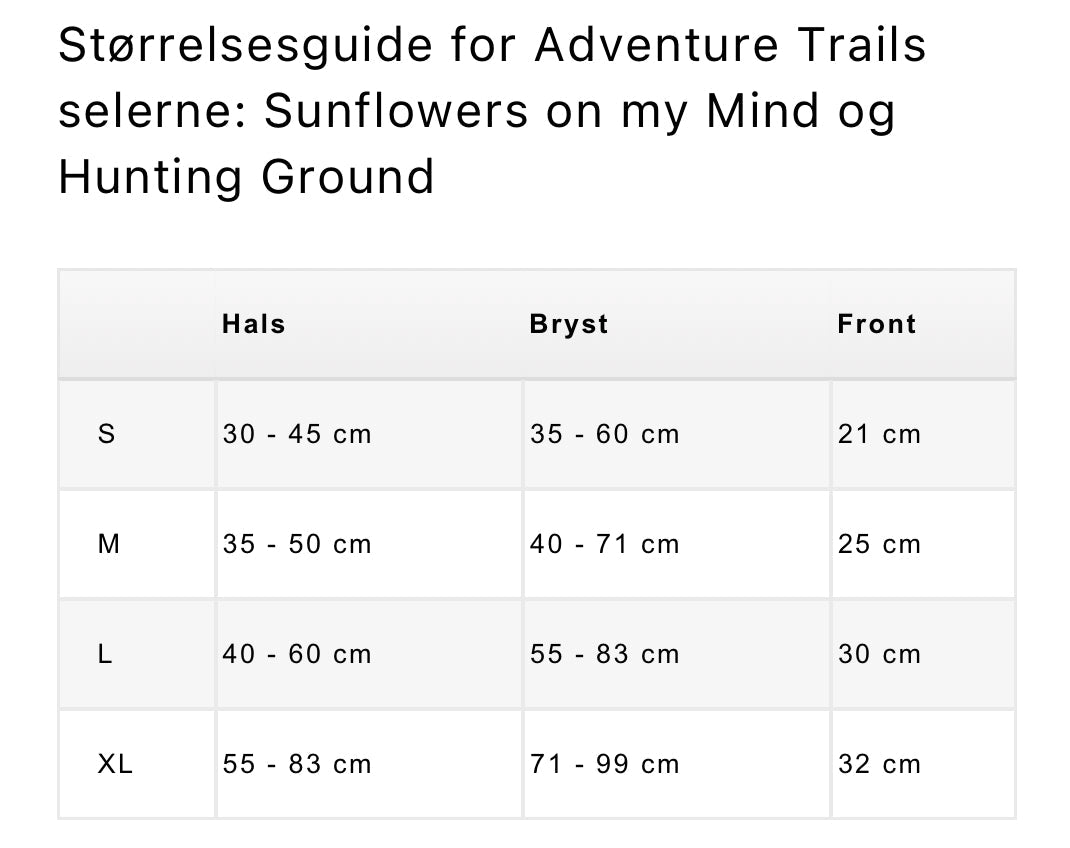The image size is (1070, 848).
Task: Select the XL size row label
Action: [x=115, y=764]
